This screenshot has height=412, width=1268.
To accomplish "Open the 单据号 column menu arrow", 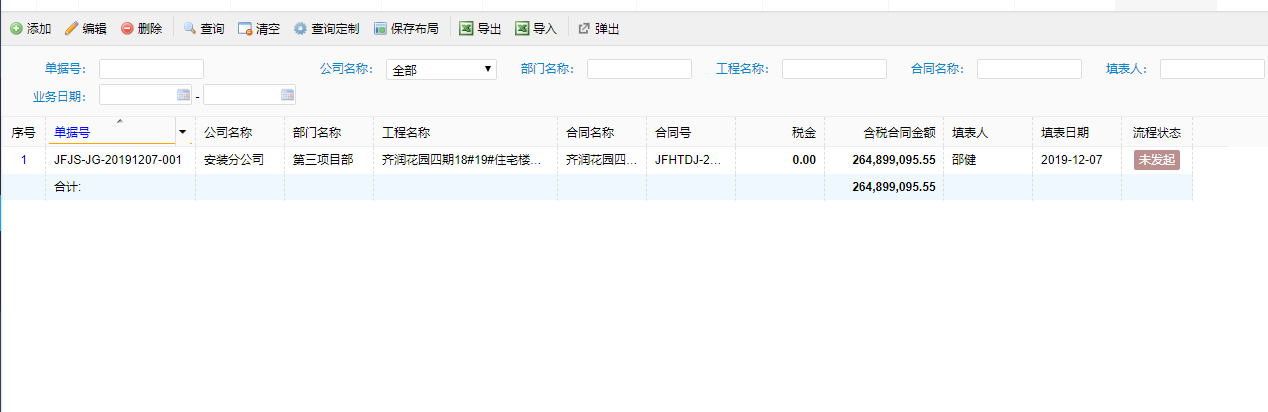I will click(182, 132).
